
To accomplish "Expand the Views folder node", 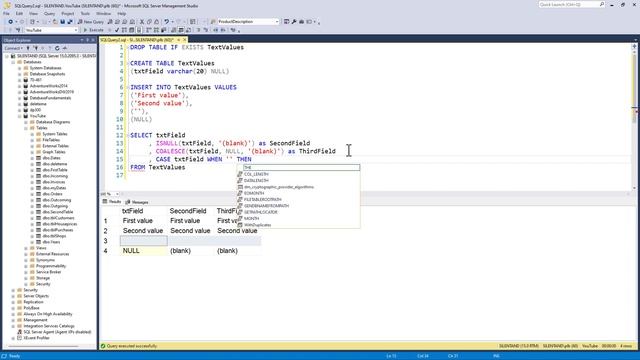I will point(26,248).
